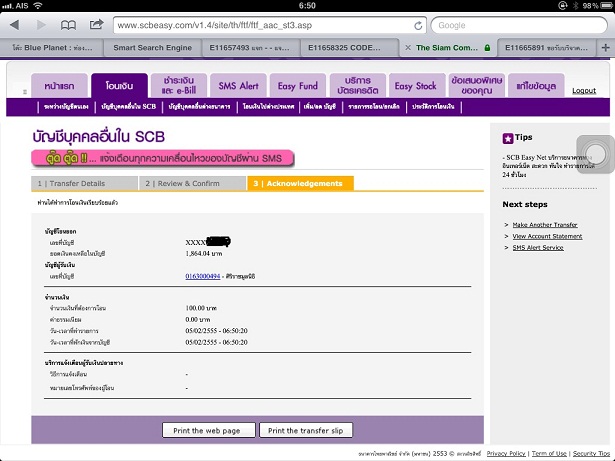615x461 pixels.
Task: Open recipient account 0163000494 link
Action: (202, 276)
